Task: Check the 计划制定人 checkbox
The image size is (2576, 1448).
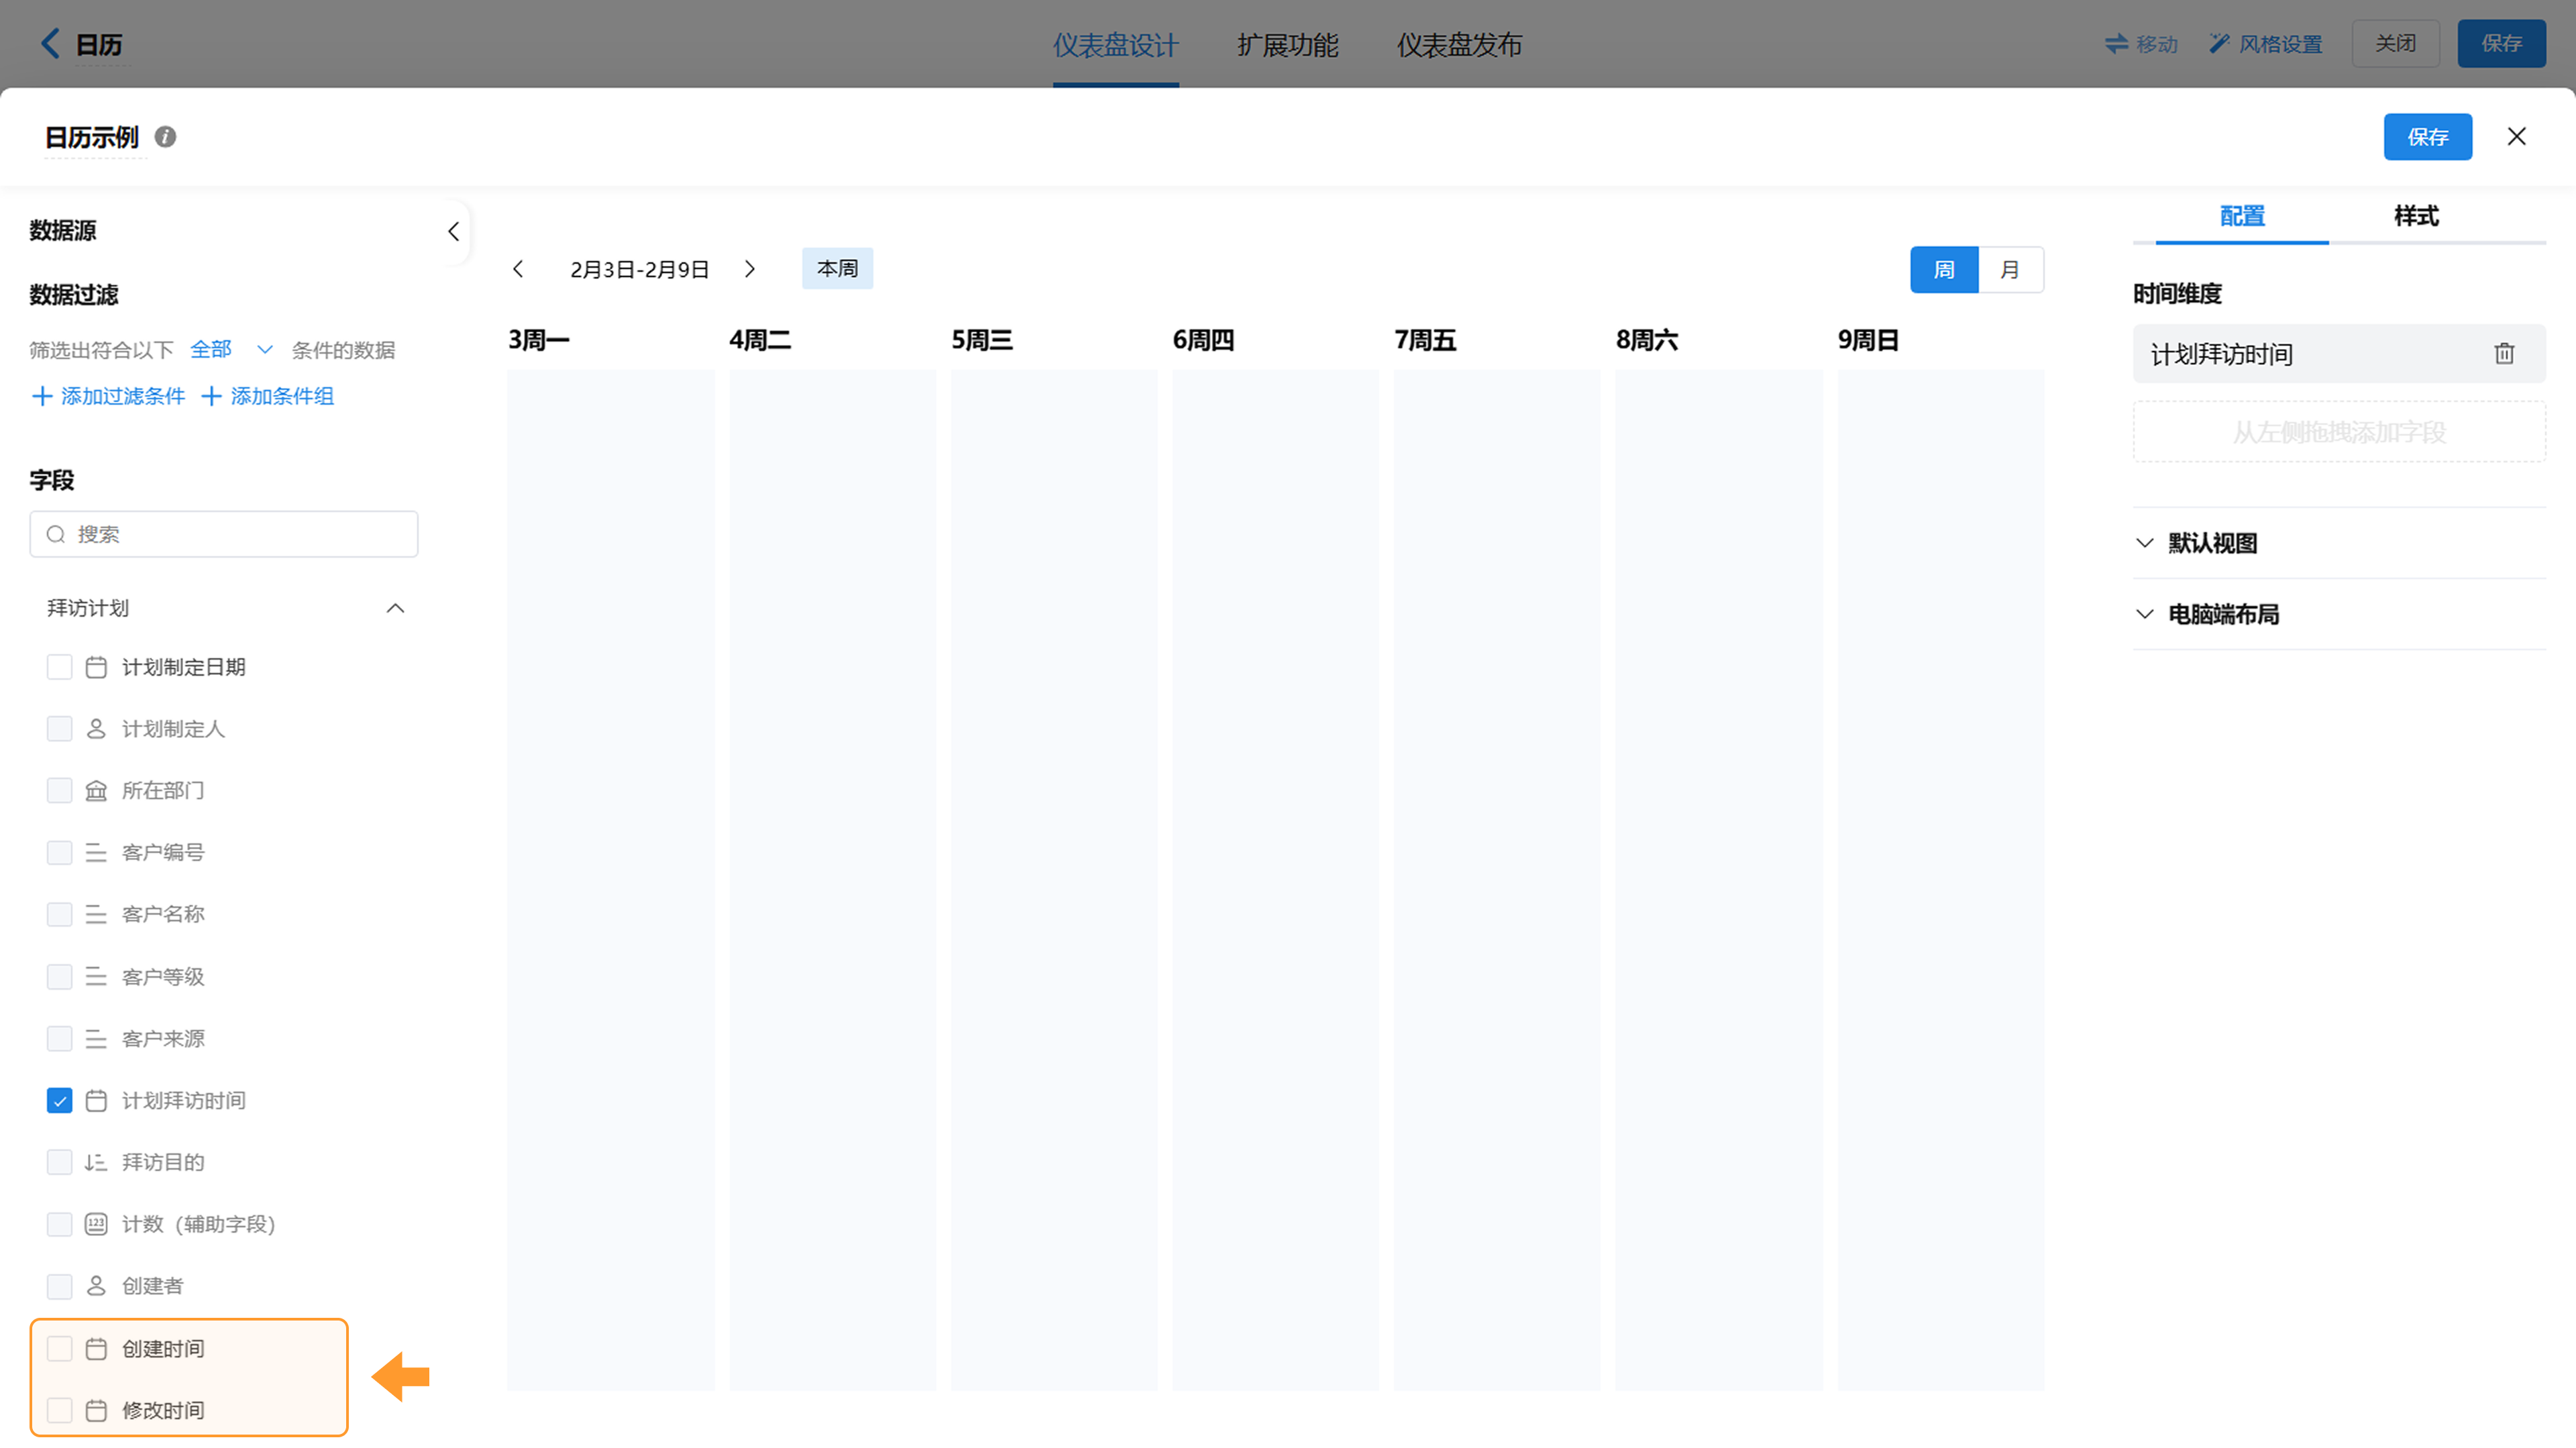Action: (x=60, y=729)
